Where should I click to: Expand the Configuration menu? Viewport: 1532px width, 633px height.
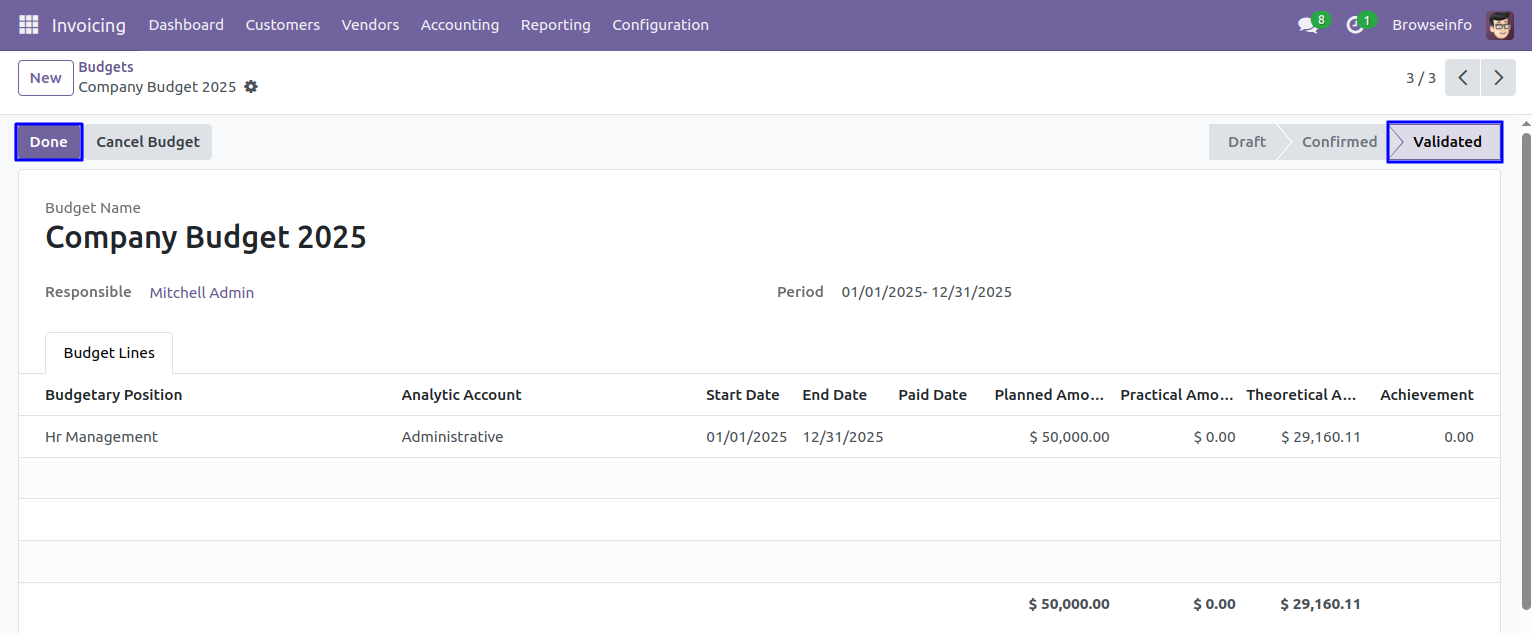(660, 25)
